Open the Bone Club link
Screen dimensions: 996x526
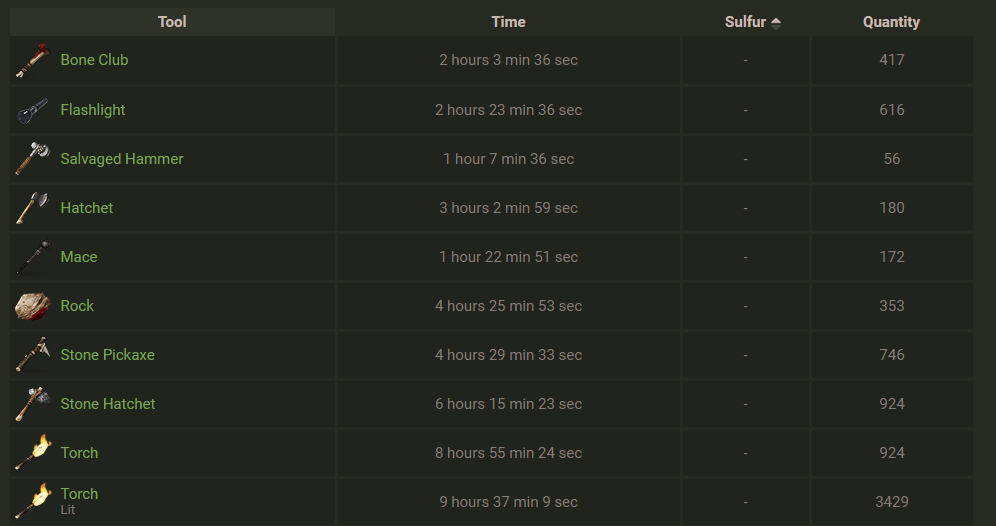pyautogui.click(x=94, y=60)
